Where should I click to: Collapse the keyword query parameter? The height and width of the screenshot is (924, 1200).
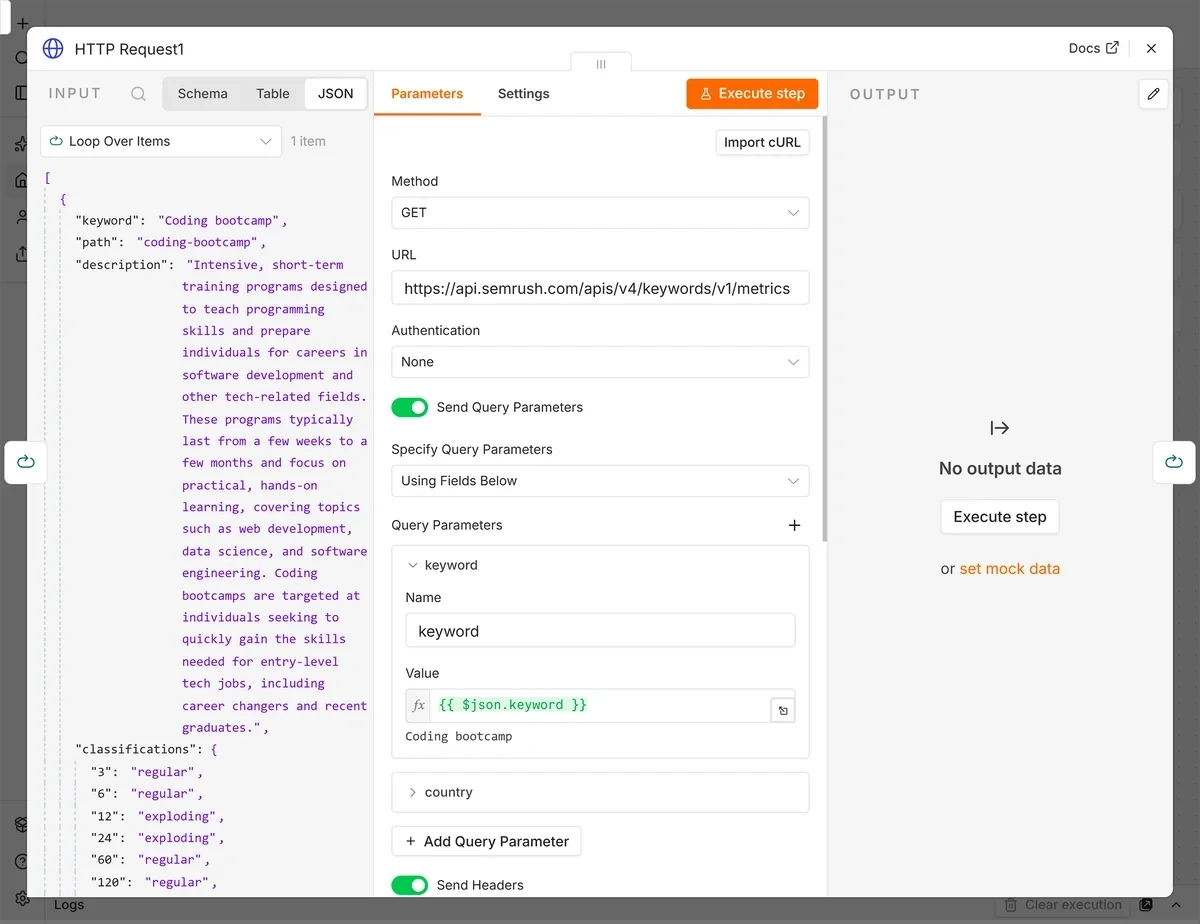coord(413,565)
